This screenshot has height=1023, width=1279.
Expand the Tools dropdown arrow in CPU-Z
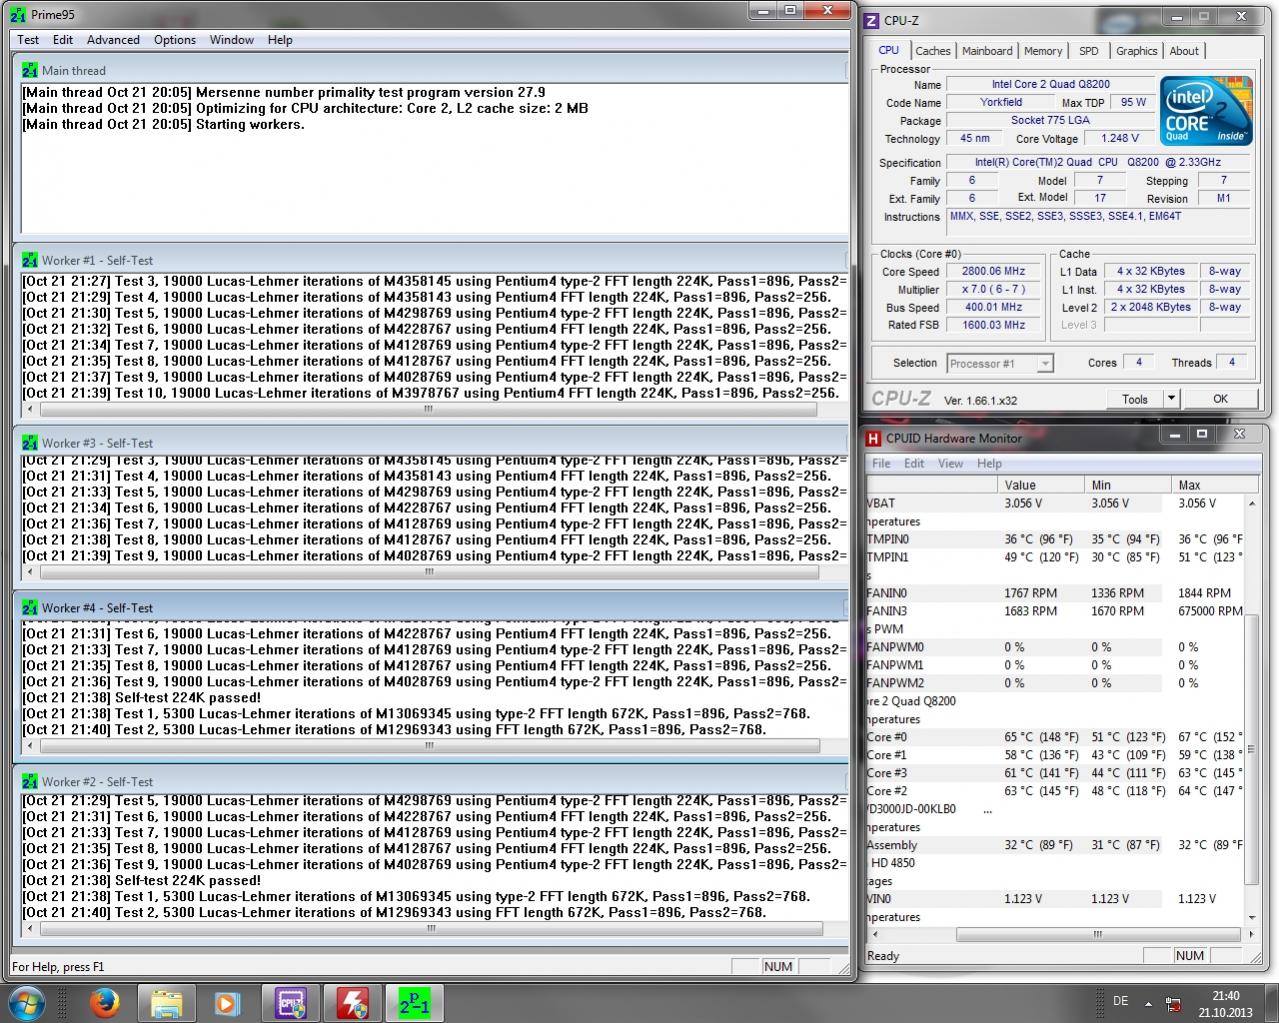(1172, 399)
